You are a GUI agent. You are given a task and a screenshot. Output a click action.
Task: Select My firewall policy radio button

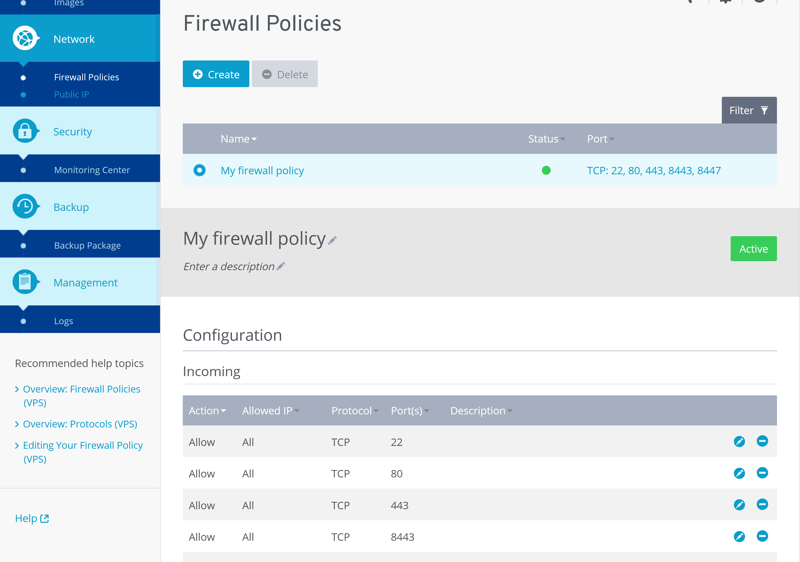[x=199, y=170]
